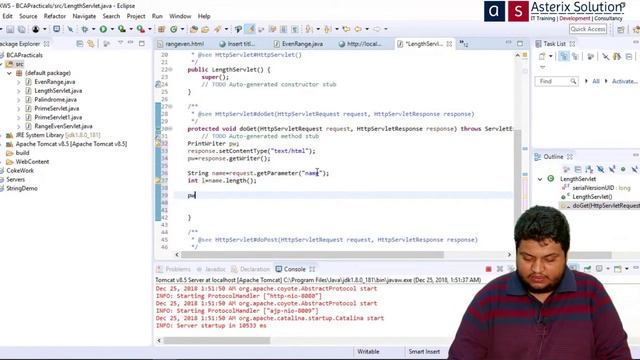The height and width of the screenshot is (360, 640).
Task: Select doGet method in Outline
Action: click(x=606, y=206)
